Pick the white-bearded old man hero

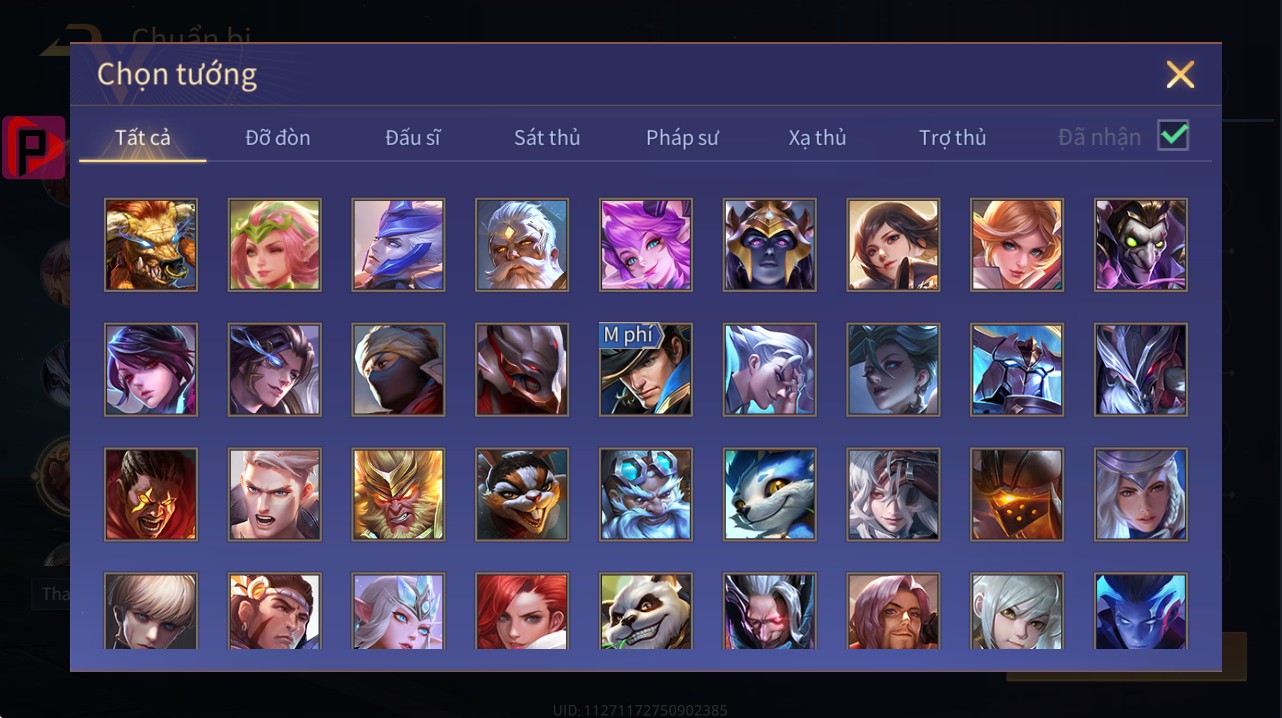[x=522, y=245]
